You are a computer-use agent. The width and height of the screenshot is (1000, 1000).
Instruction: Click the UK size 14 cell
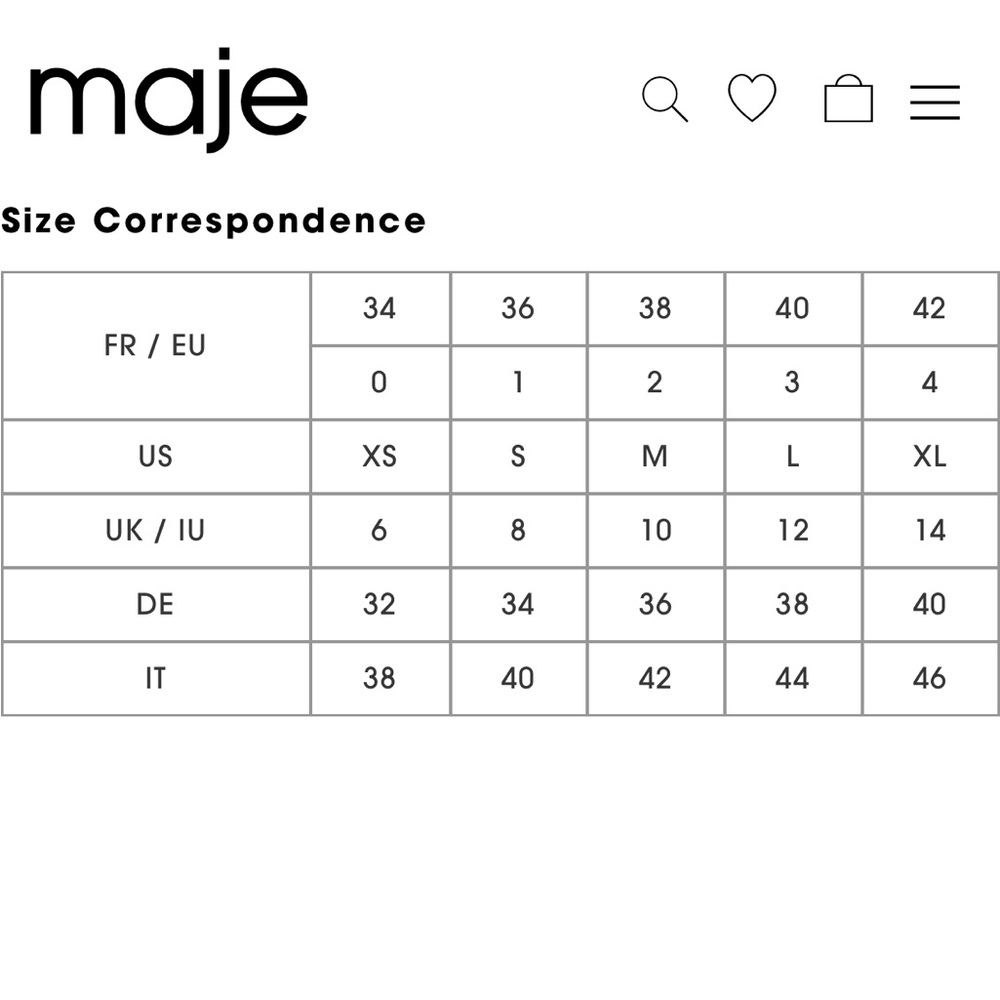click(930, 531)
